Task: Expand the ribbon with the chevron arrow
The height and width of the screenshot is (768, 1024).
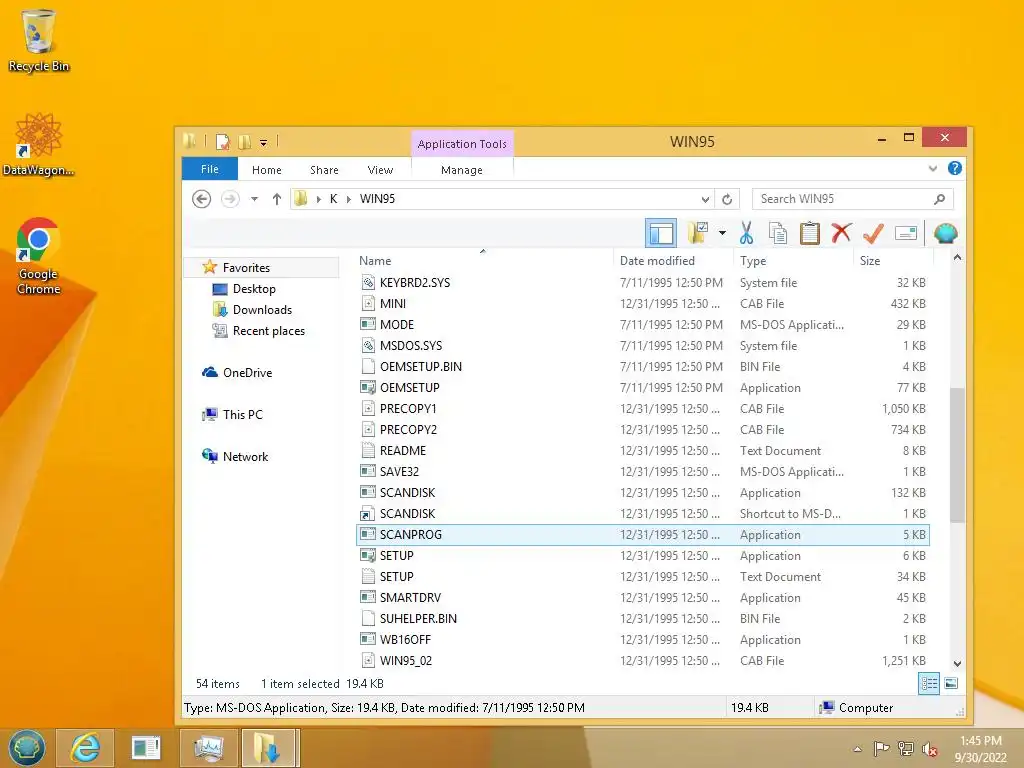Action: [933, 168]
